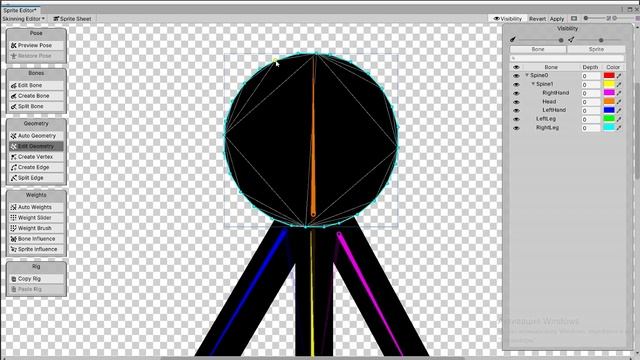Open the Sprite Influence tool

pos(36,249)
